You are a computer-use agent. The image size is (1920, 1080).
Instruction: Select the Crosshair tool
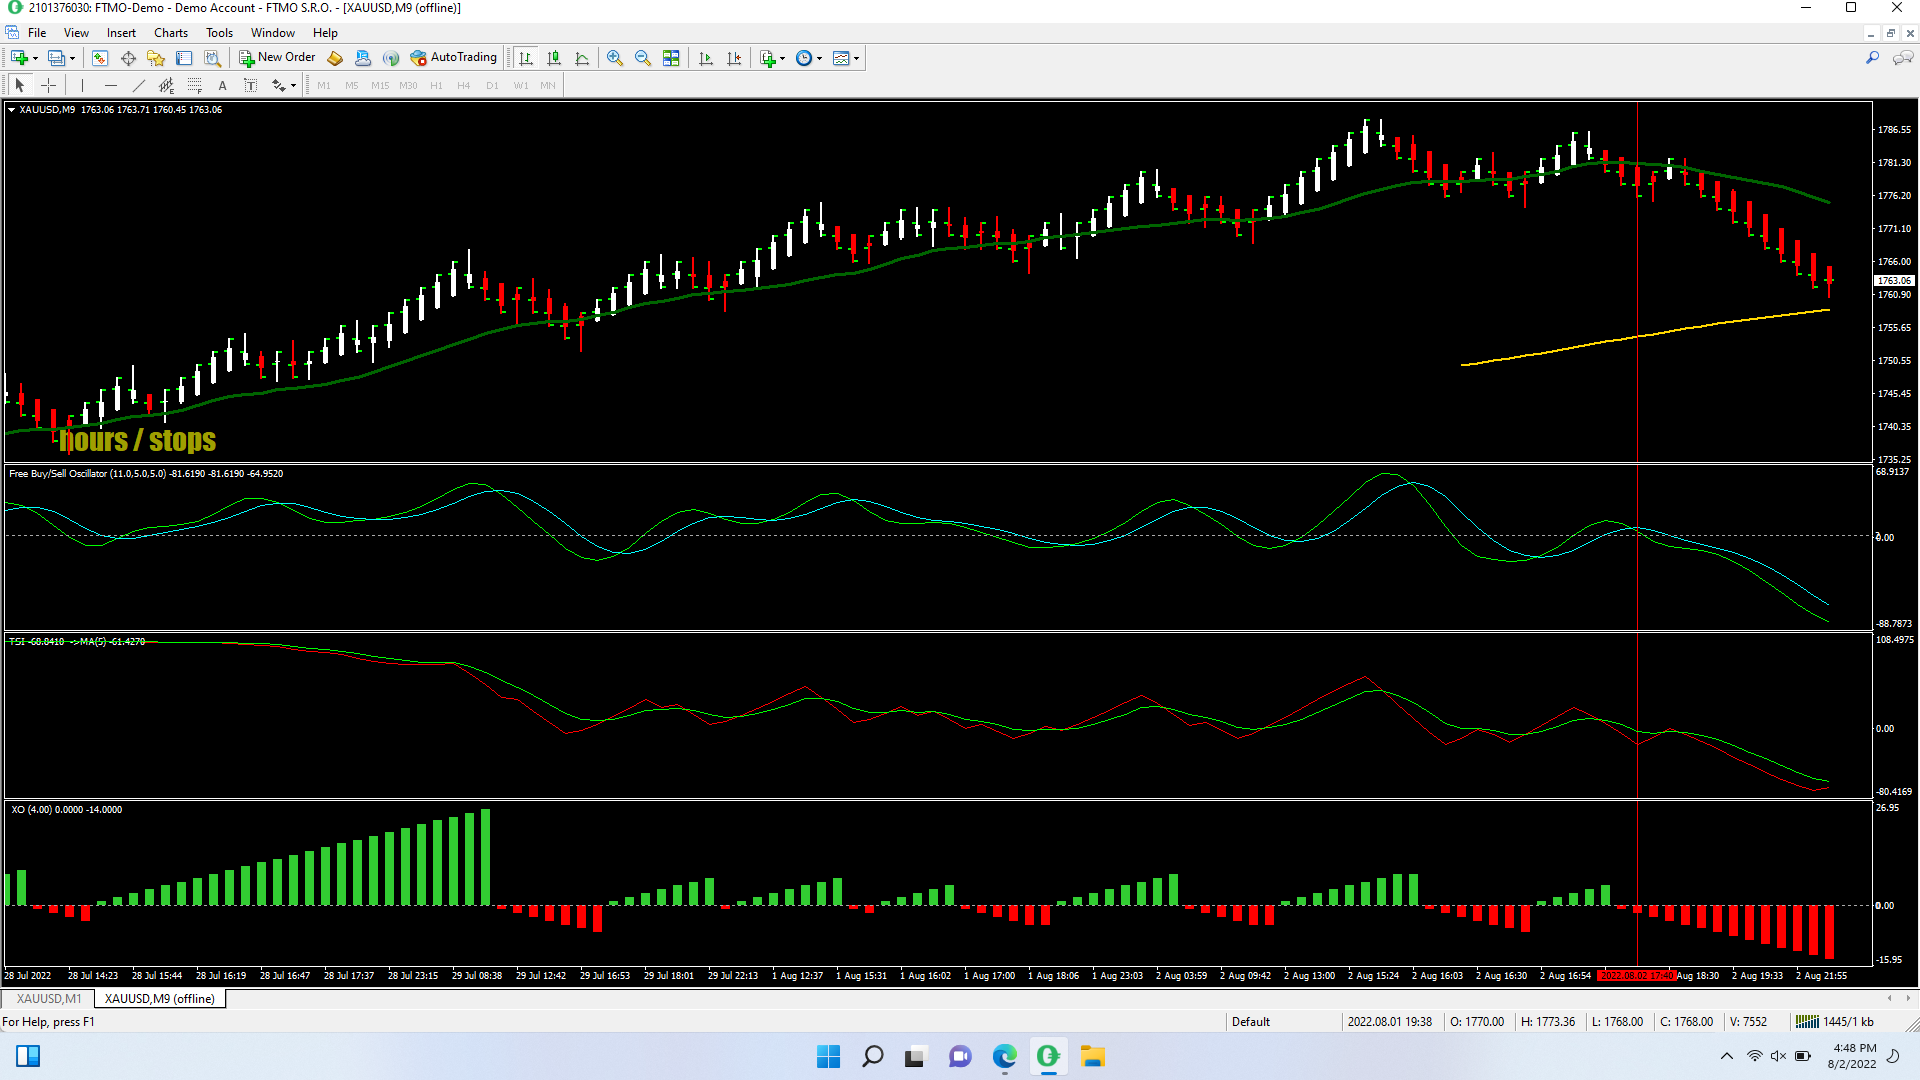pyautogui.click(x=48, y=86)
